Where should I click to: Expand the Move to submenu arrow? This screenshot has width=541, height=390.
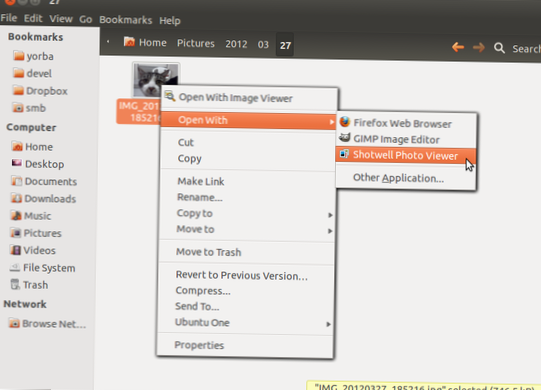[330, 231]
